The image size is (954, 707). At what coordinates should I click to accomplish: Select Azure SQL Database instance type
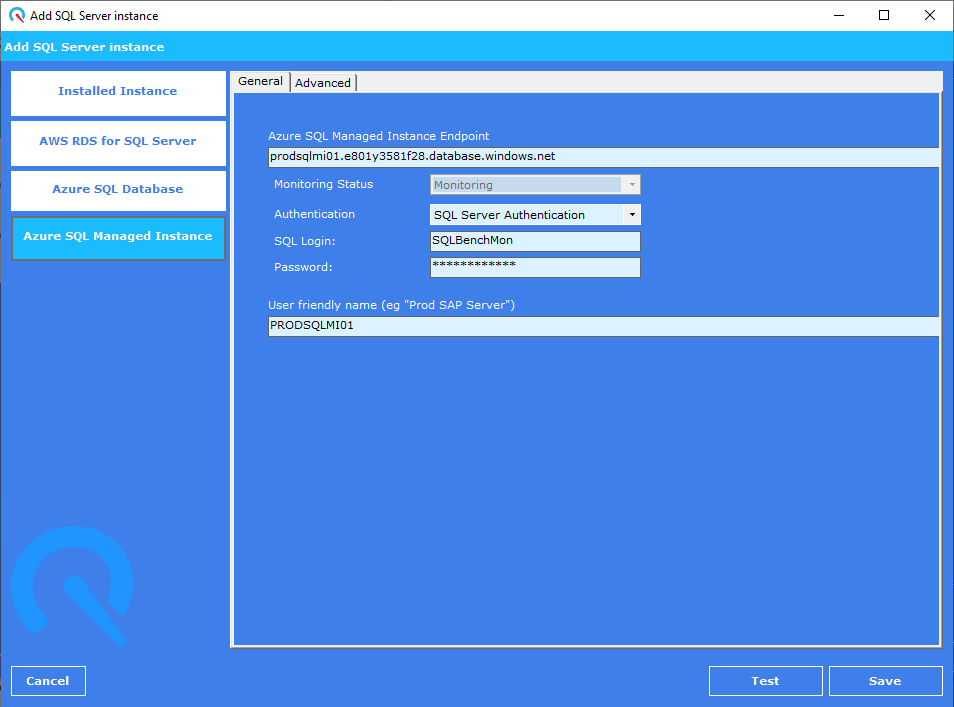click(x=118, y=190)
